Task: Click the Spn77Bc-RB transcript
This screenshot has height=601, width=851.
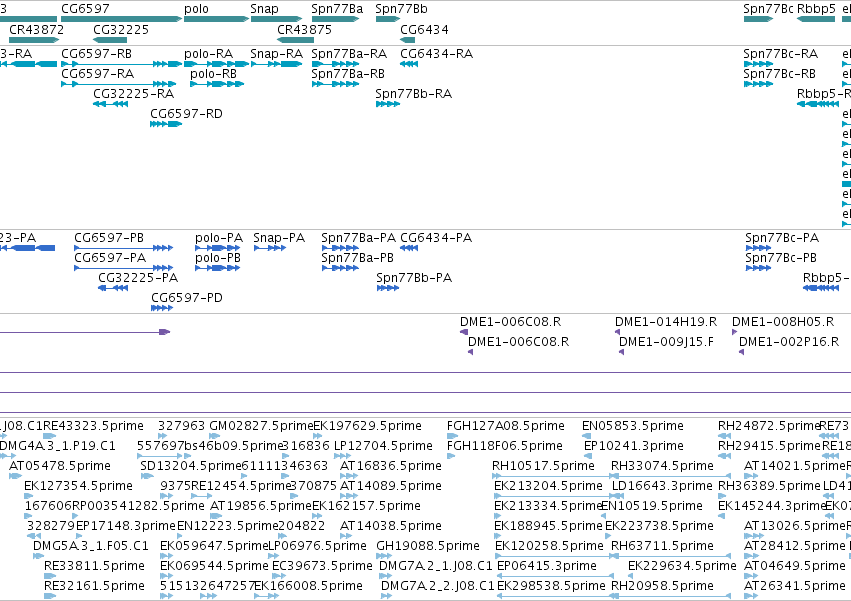Action: [x=758, y=84]
